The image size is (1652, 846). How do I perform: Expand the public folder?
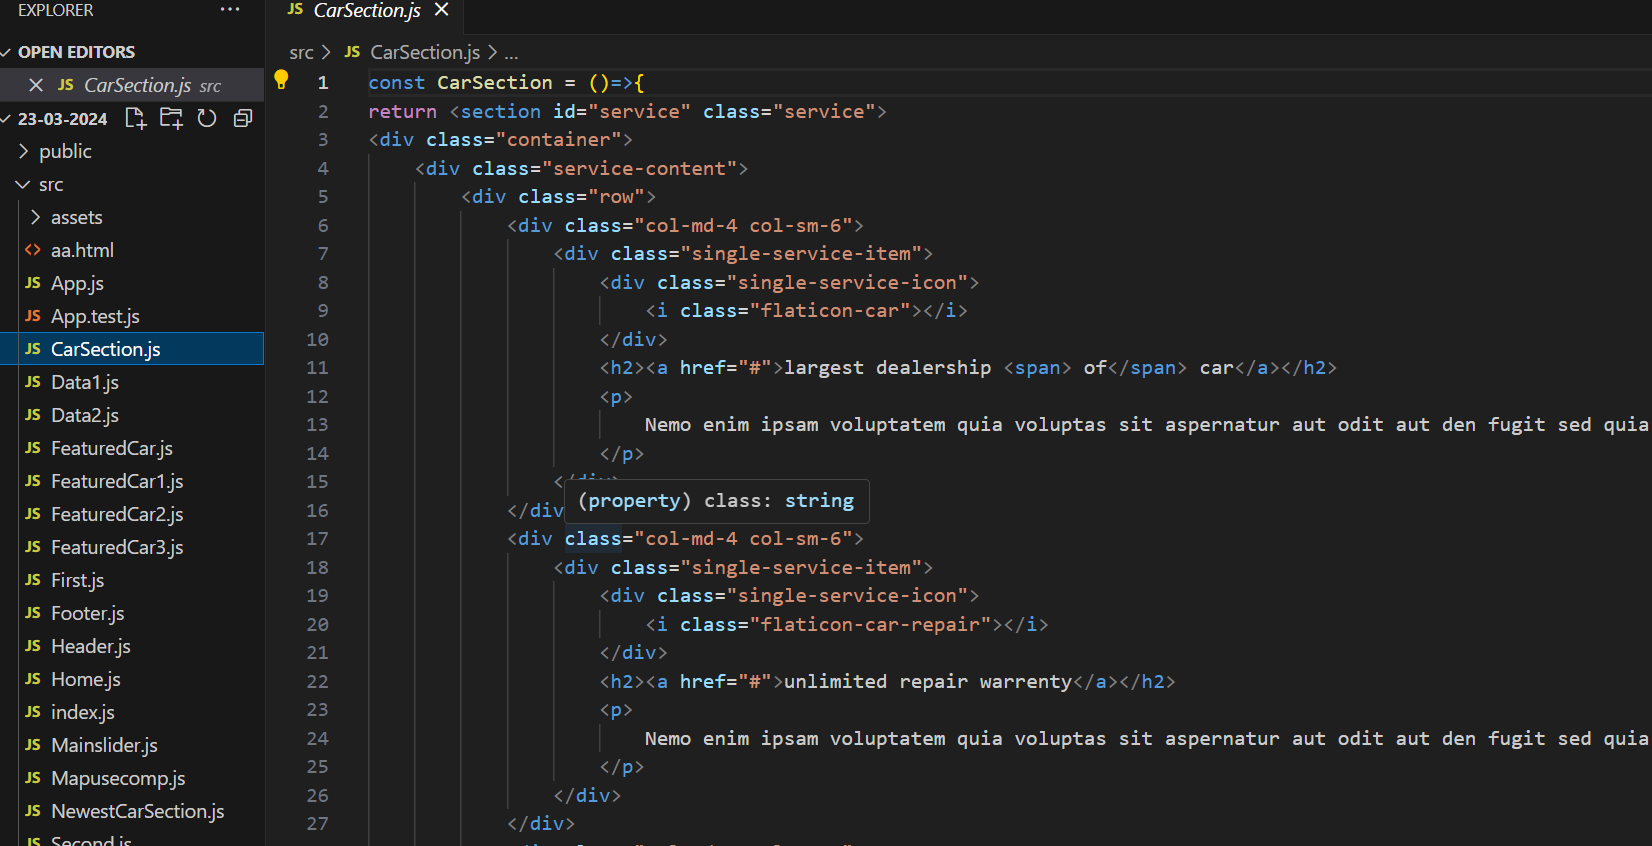(x=65, y=151)
